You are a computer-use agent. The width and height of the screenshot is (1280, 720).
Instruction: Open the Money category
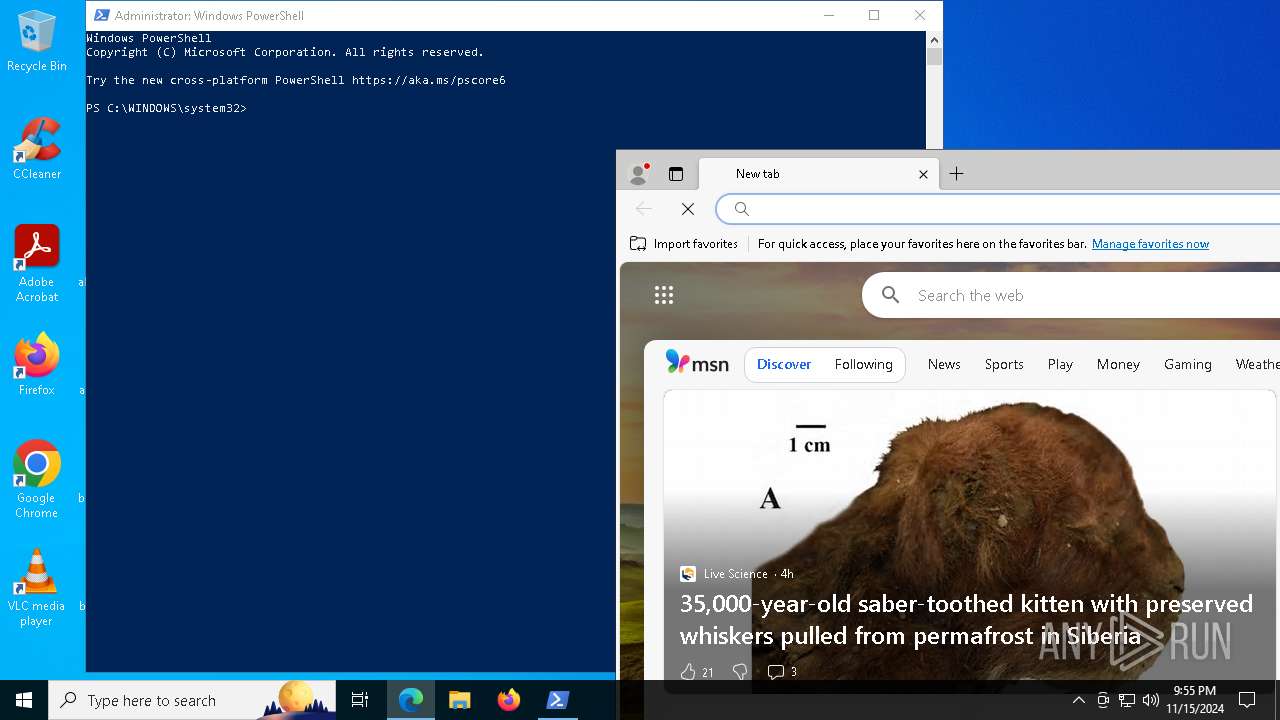(1118, 365)
